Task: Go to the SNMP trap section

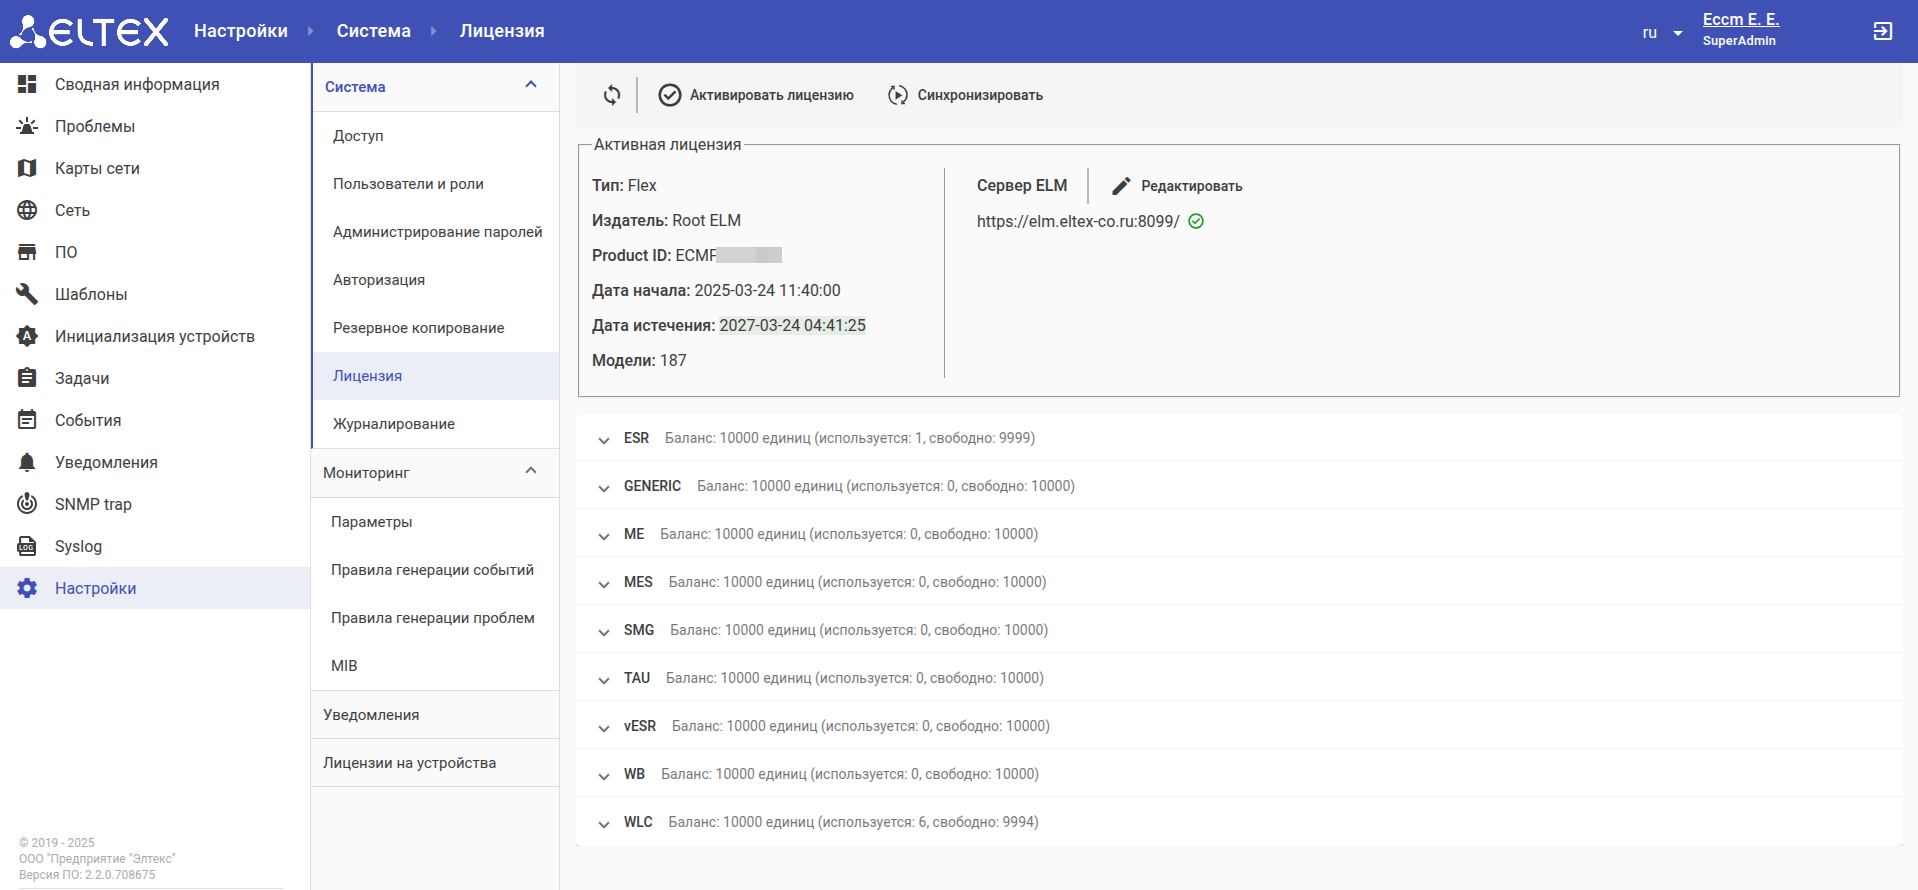Action: (x=92, y=504)
